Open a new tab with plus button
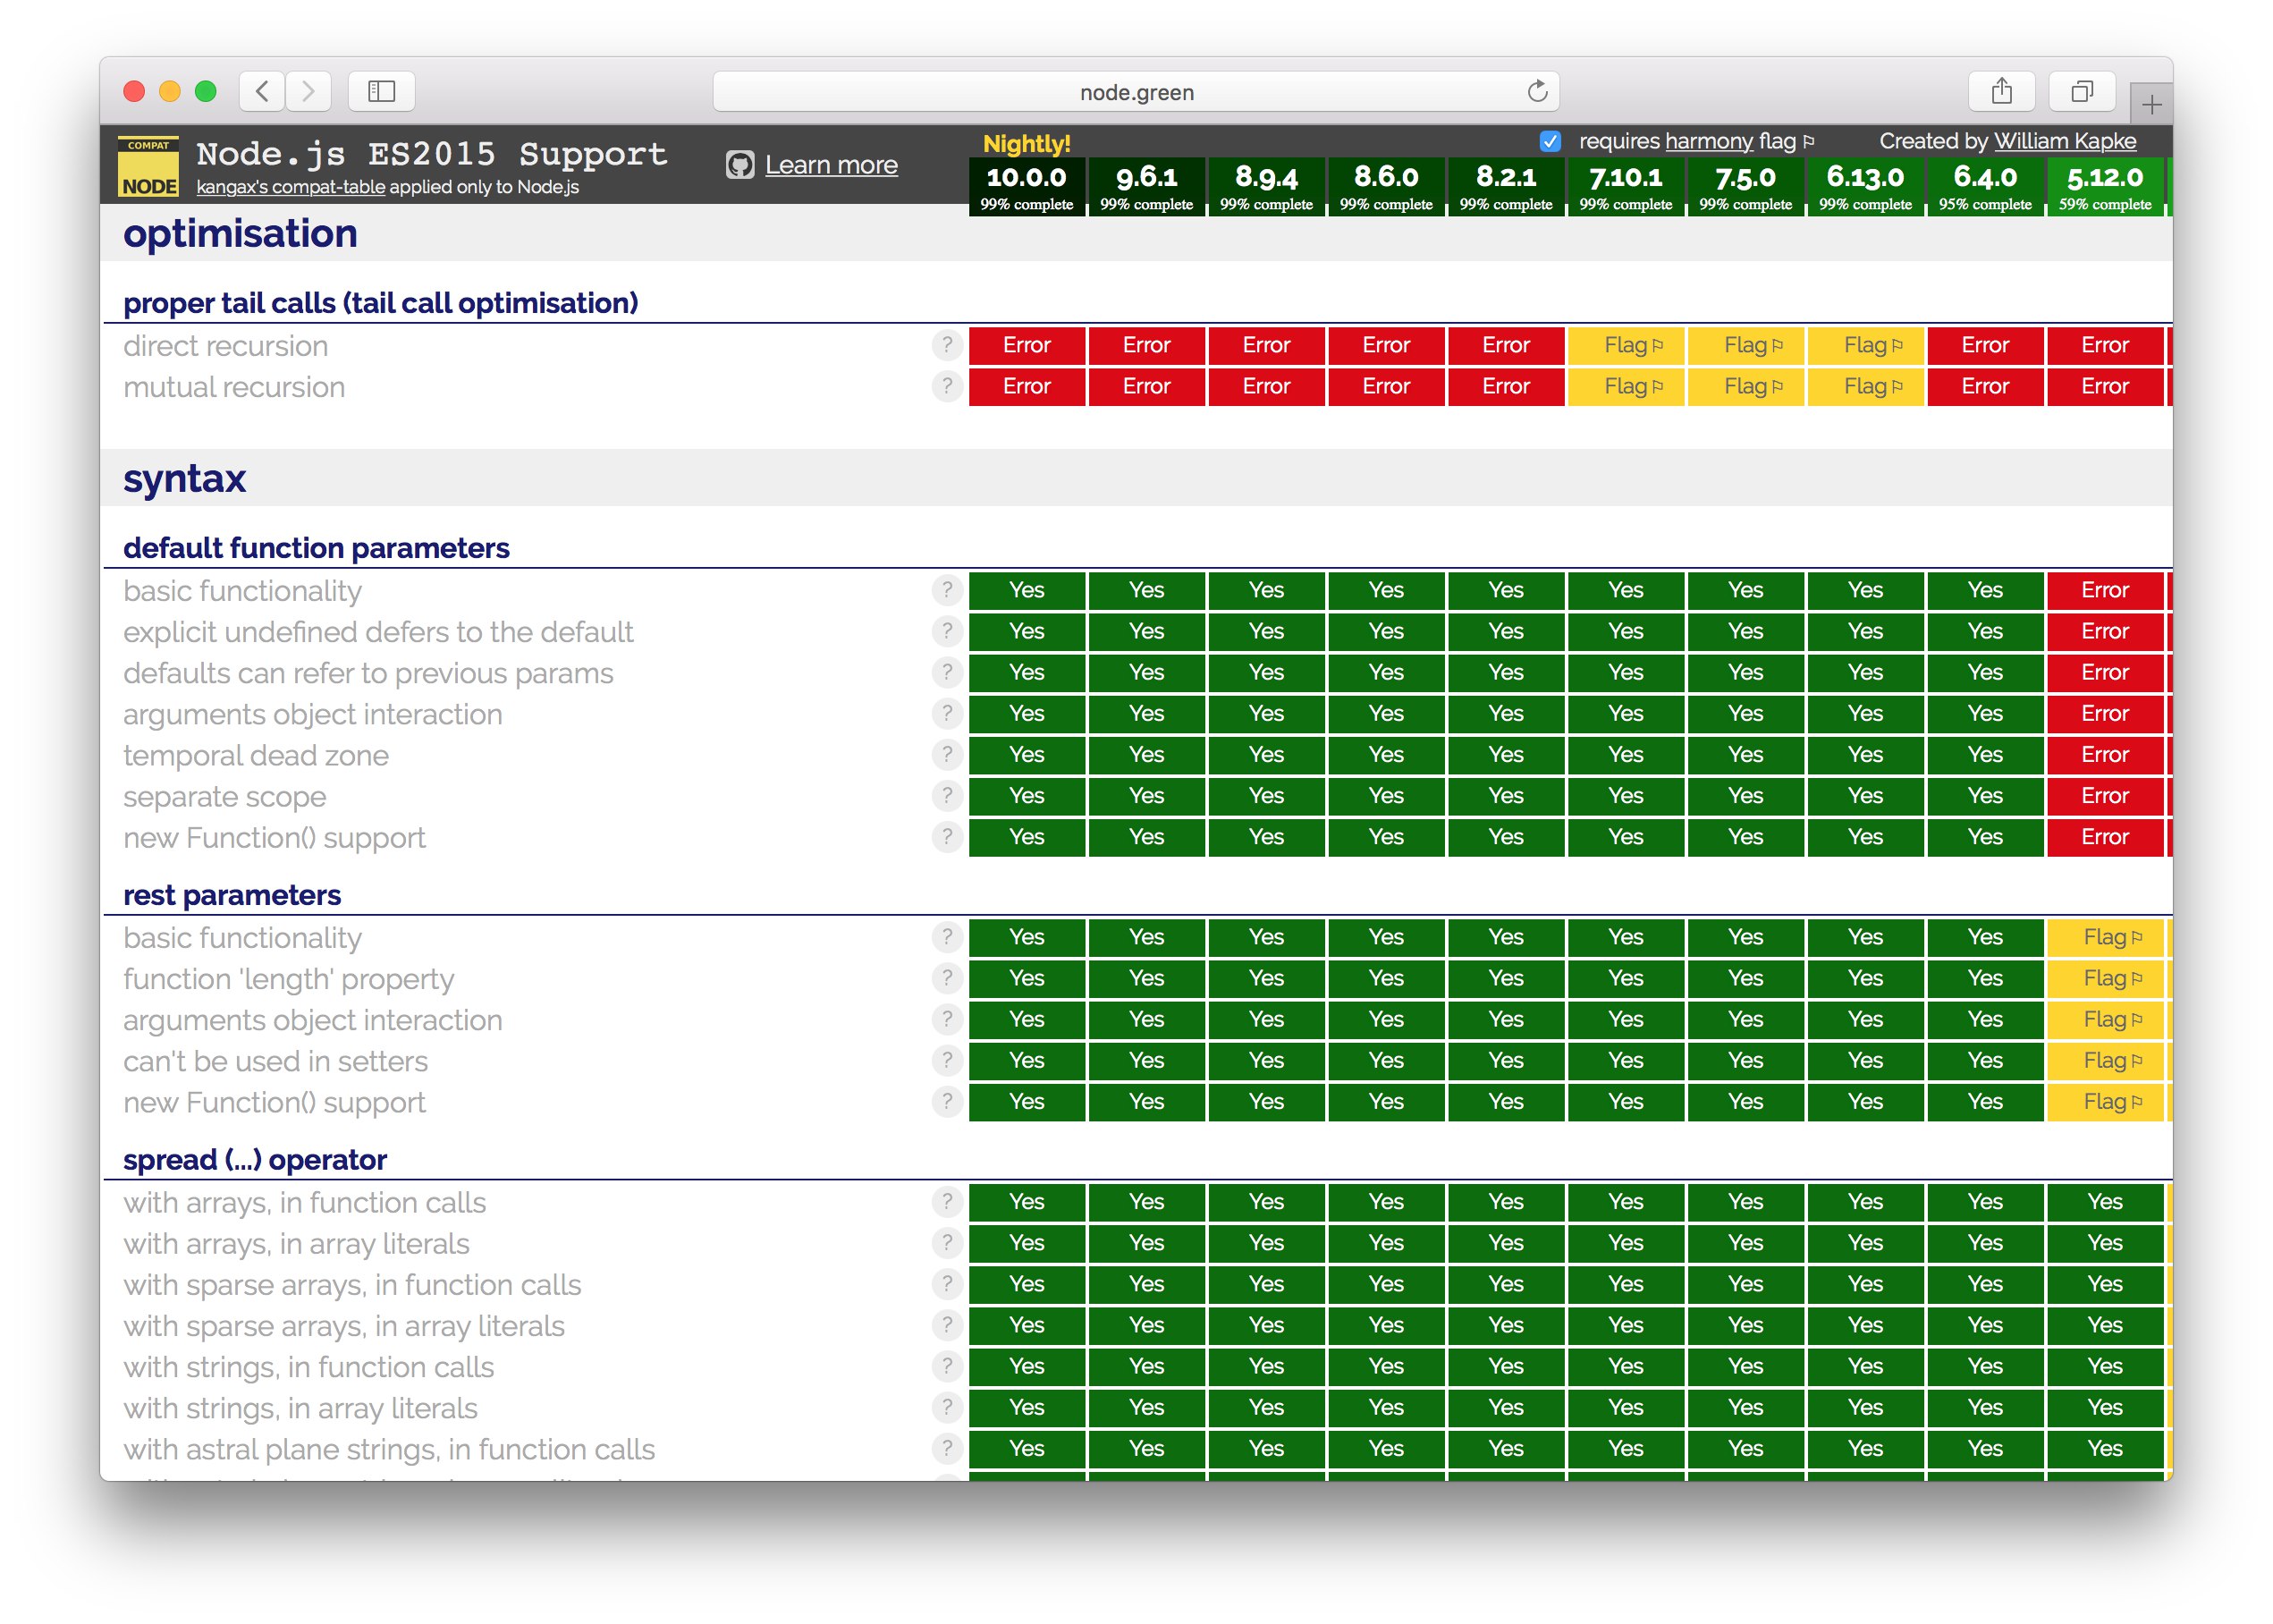 point(2152,104)
